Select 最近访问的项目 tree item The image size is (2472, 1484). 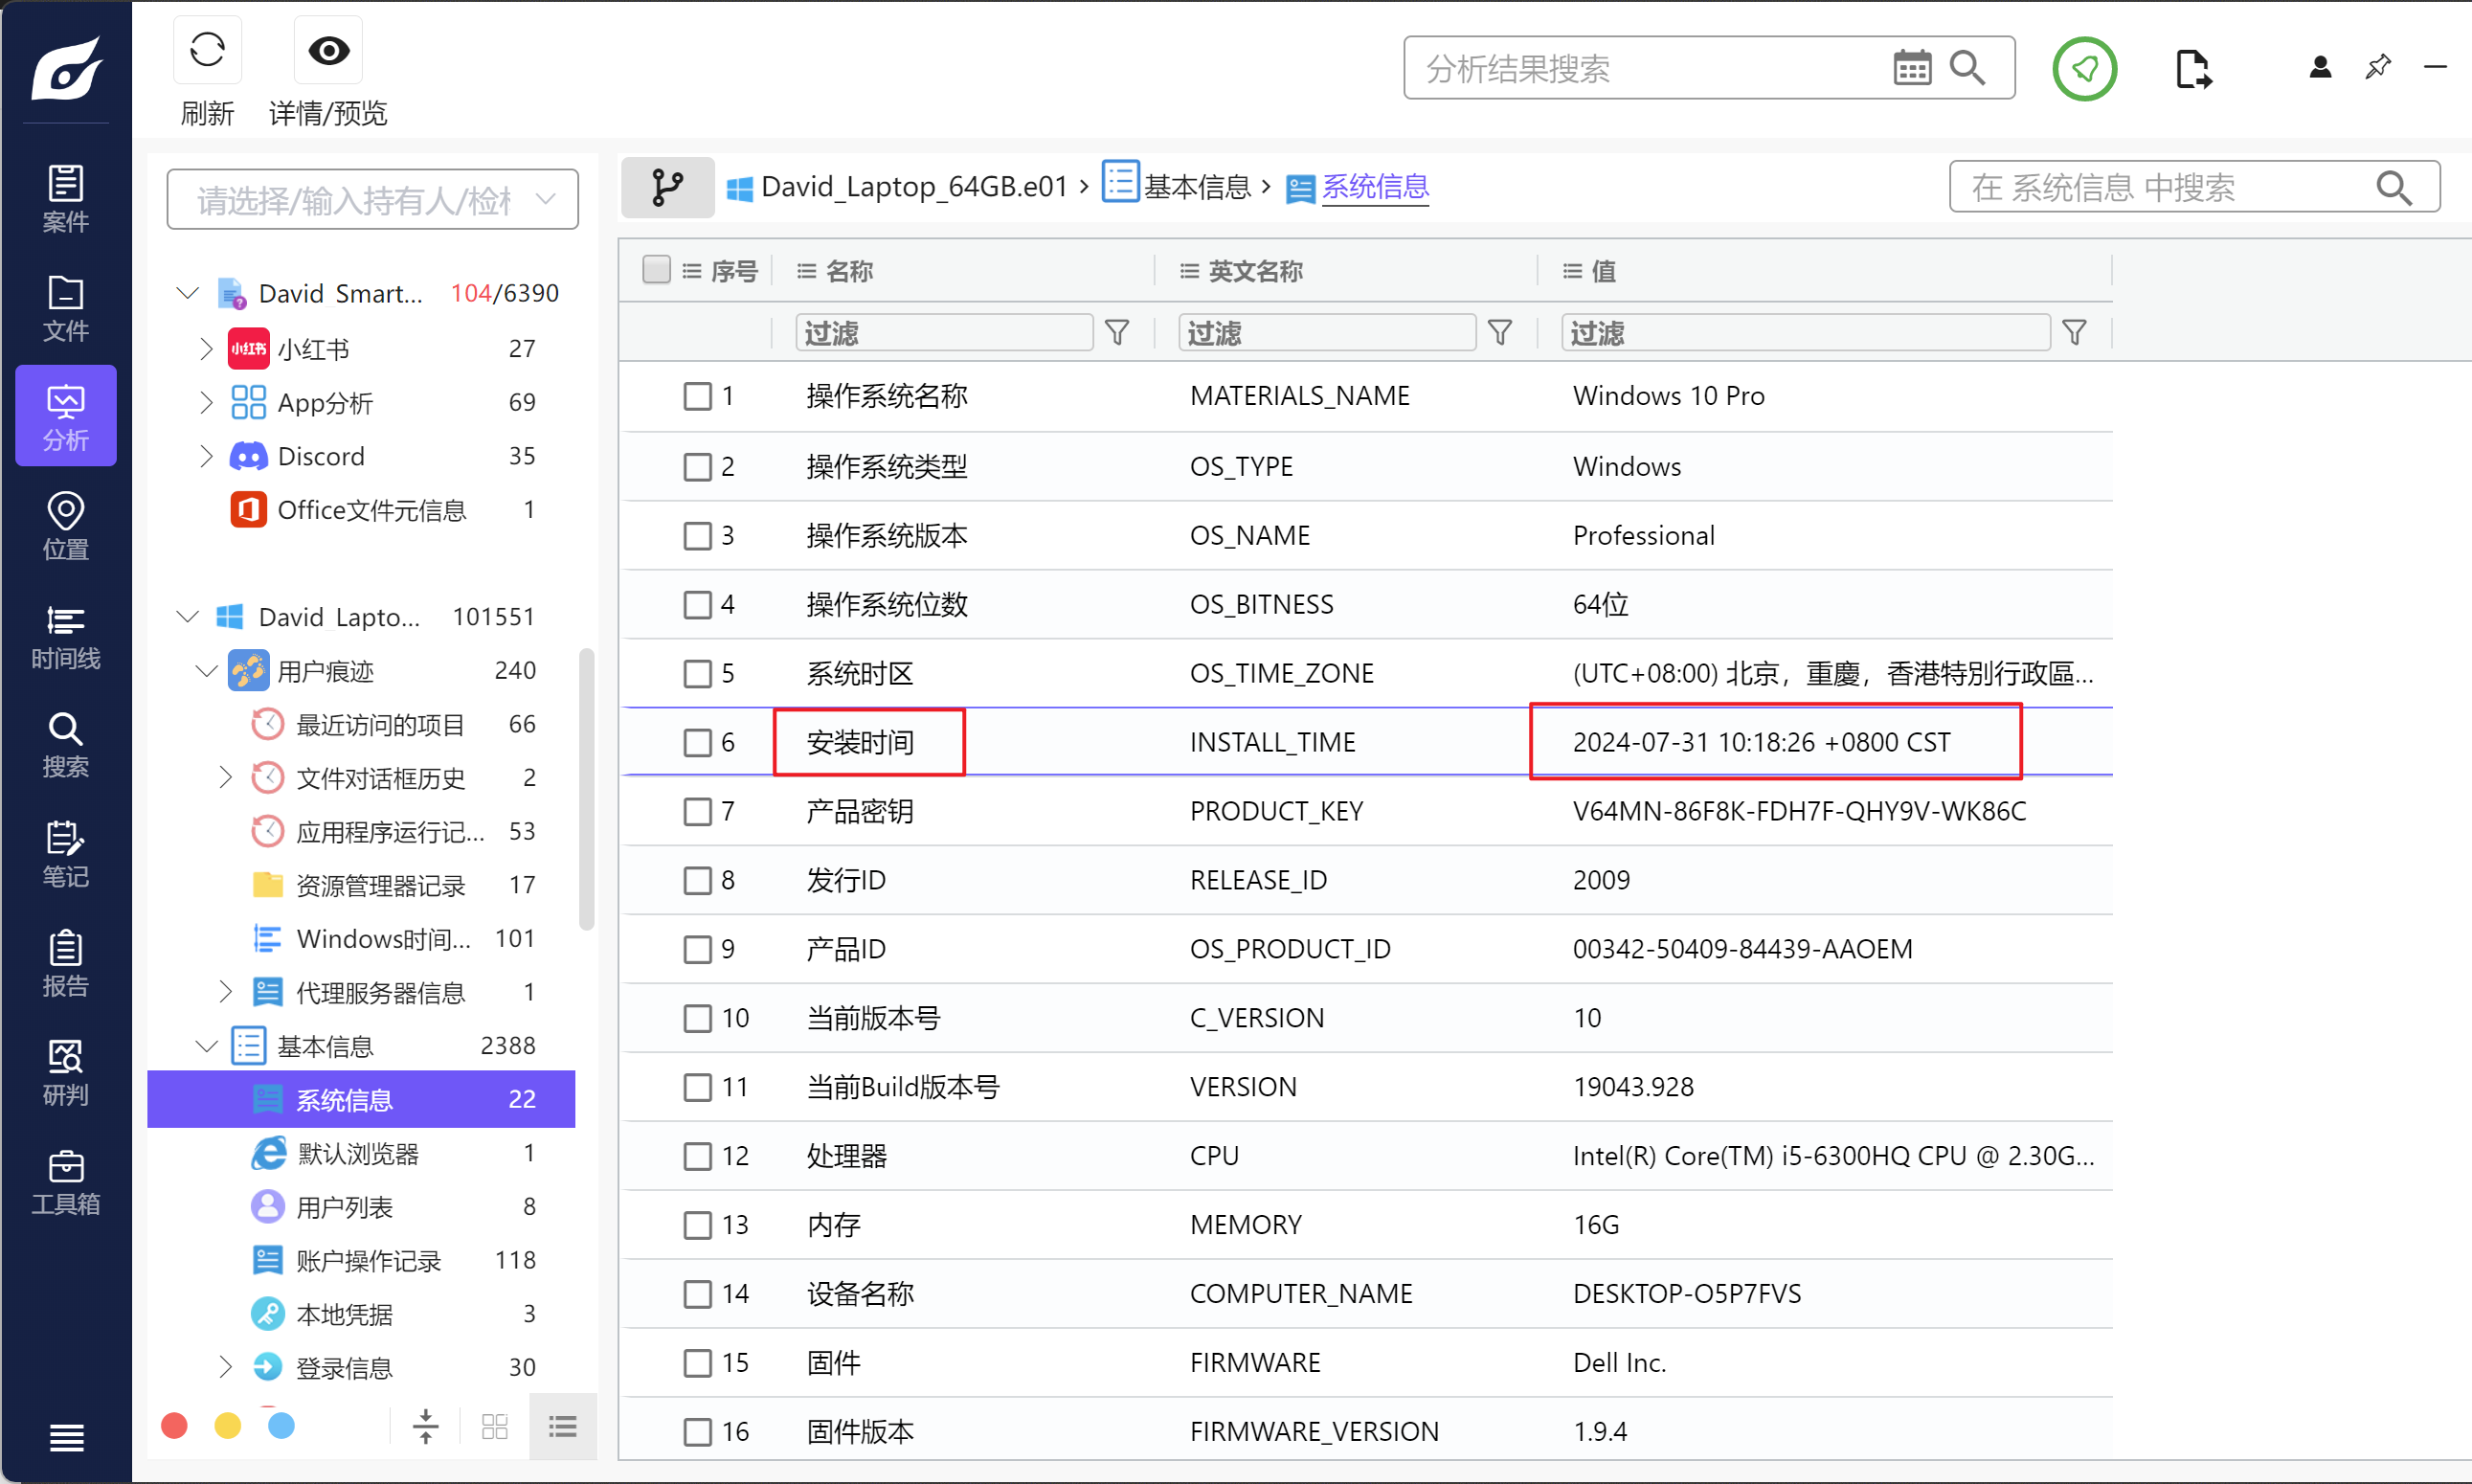pyautogui.click(x=380, y=724)
